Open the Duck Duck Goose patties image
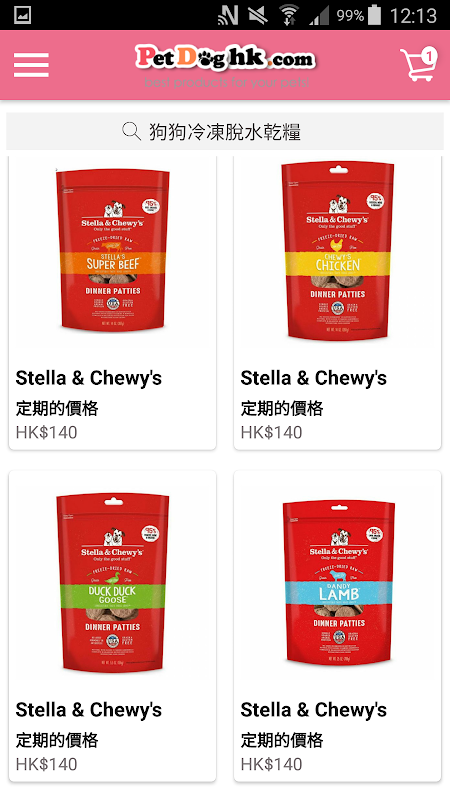450x800 pixels. [113, 583]
